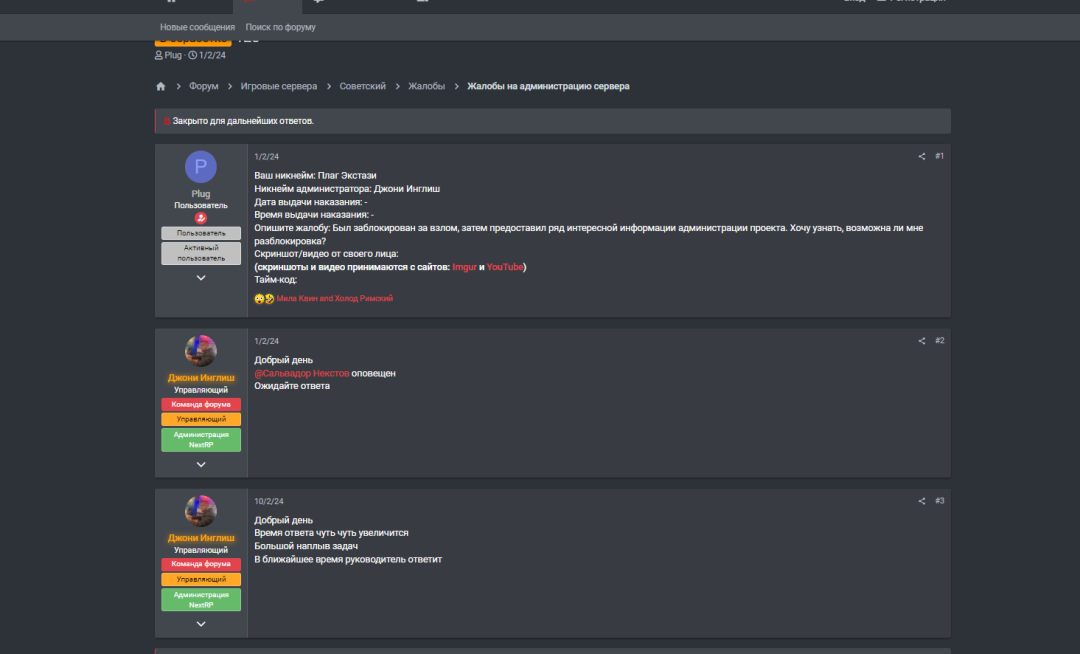Expand user info chevron in post #2
This screenshot has width=1080, height=654.
pos(201,465)
